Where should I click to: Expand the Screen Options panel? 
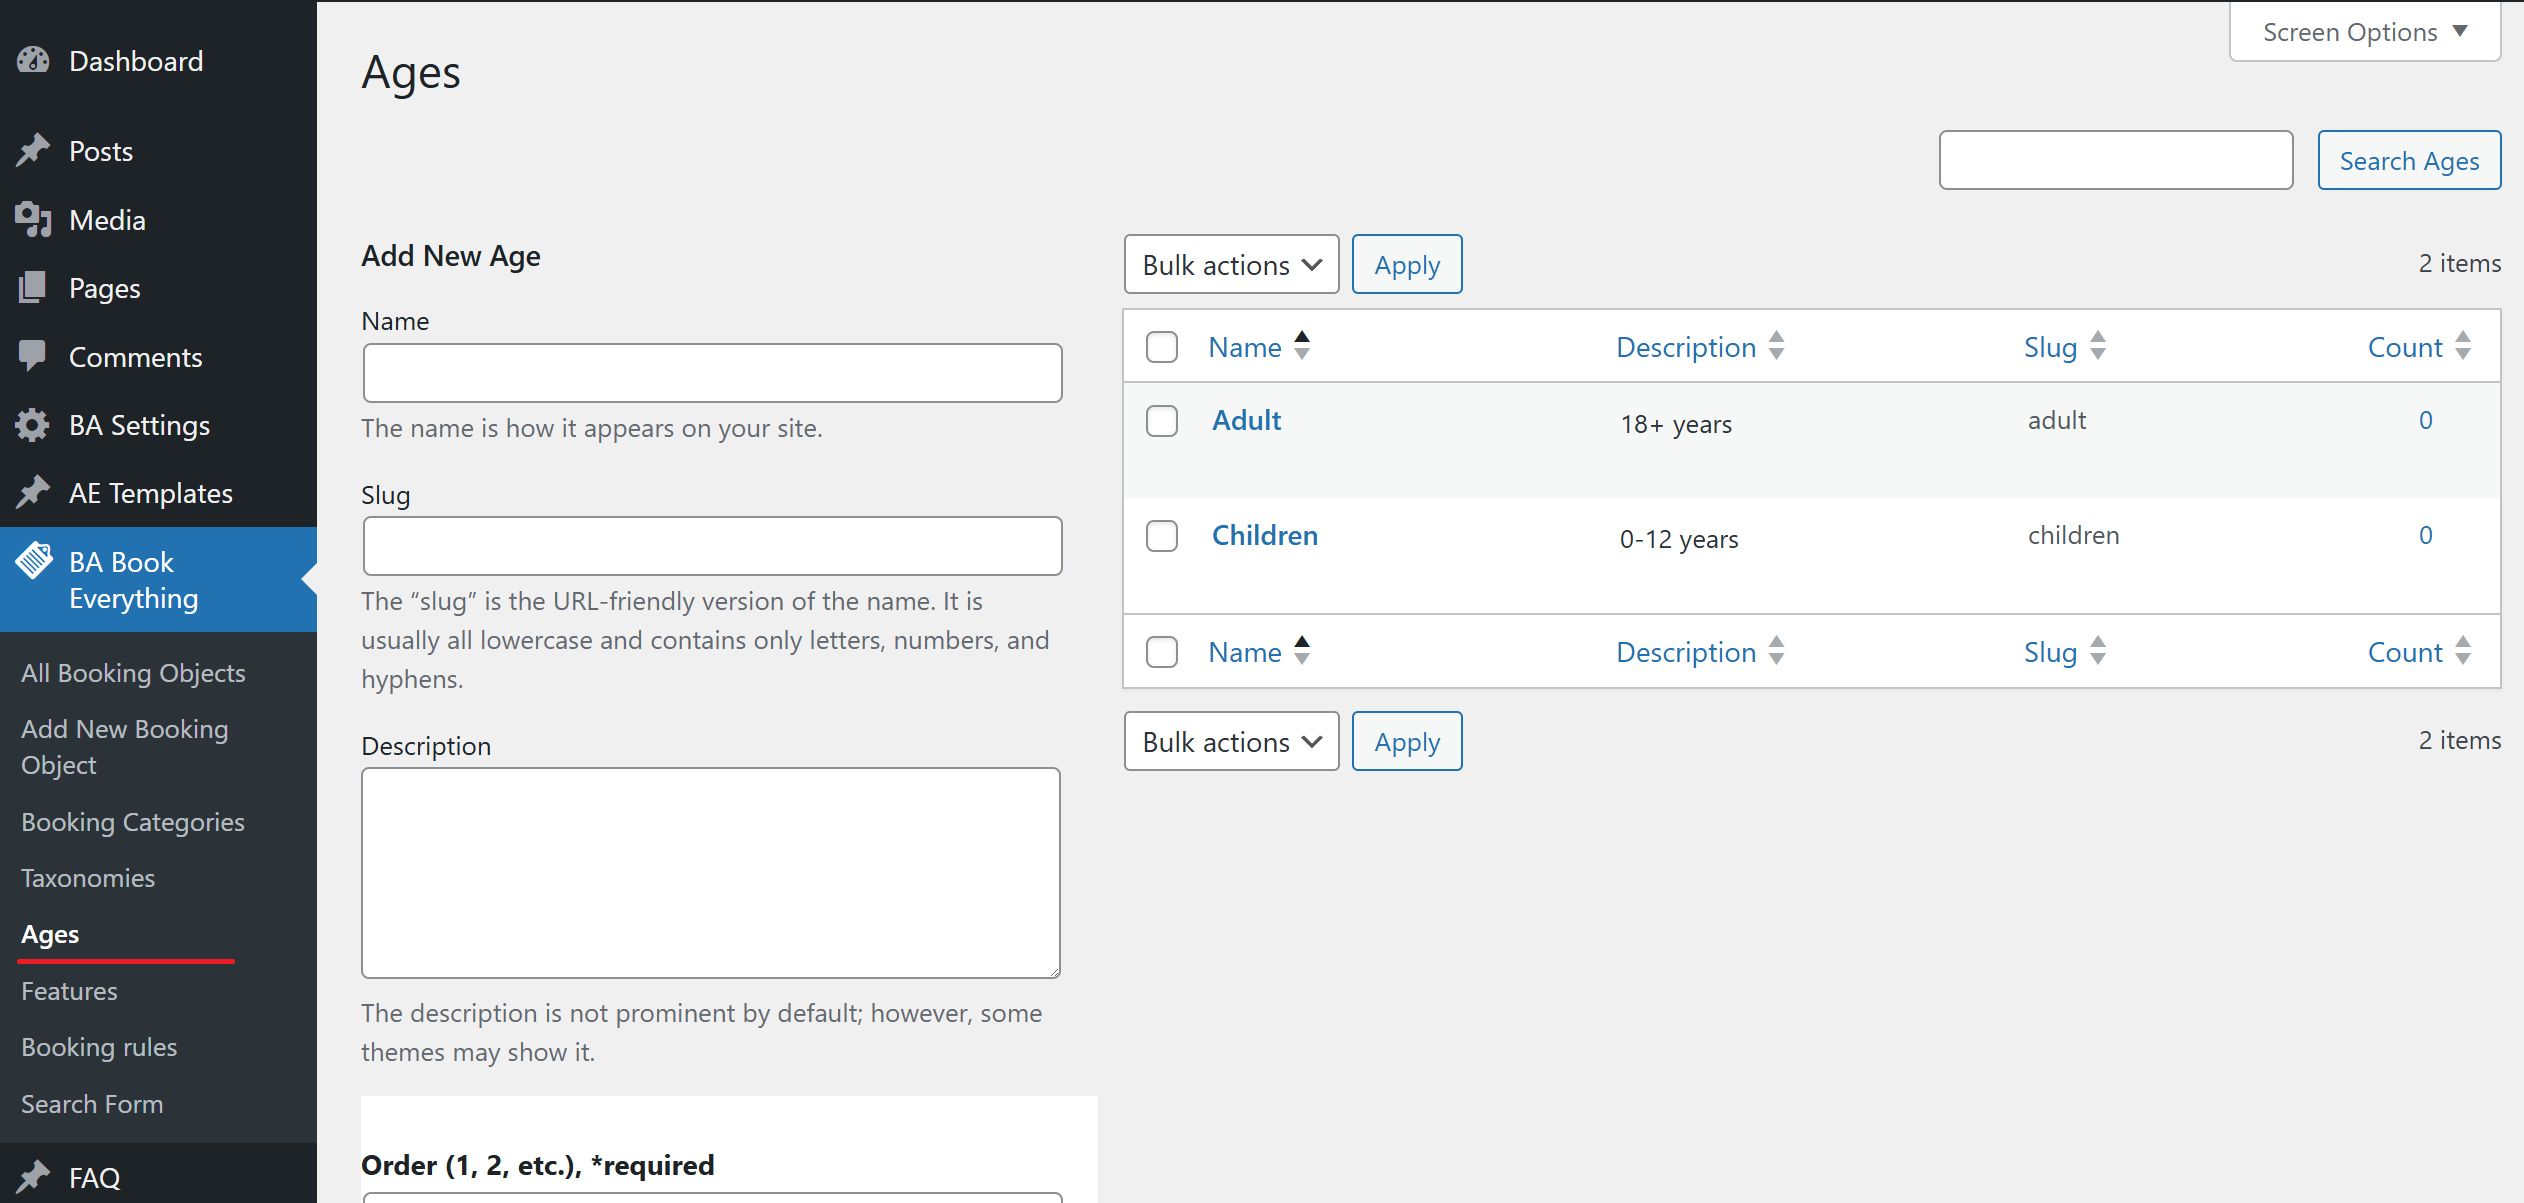(x=2364, y=32)
